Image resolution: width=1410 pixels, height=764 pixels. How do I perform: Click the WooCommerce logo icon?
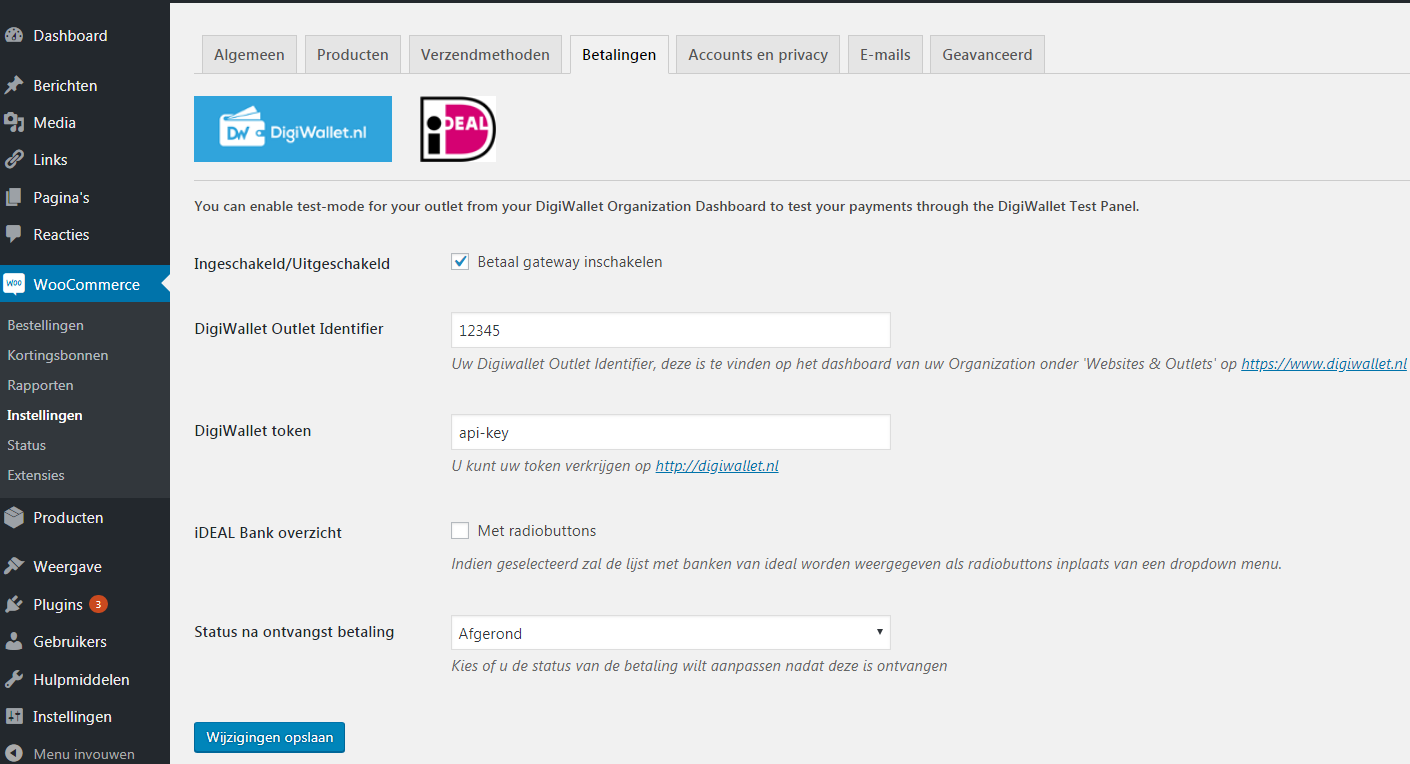[x=14, y=285]
